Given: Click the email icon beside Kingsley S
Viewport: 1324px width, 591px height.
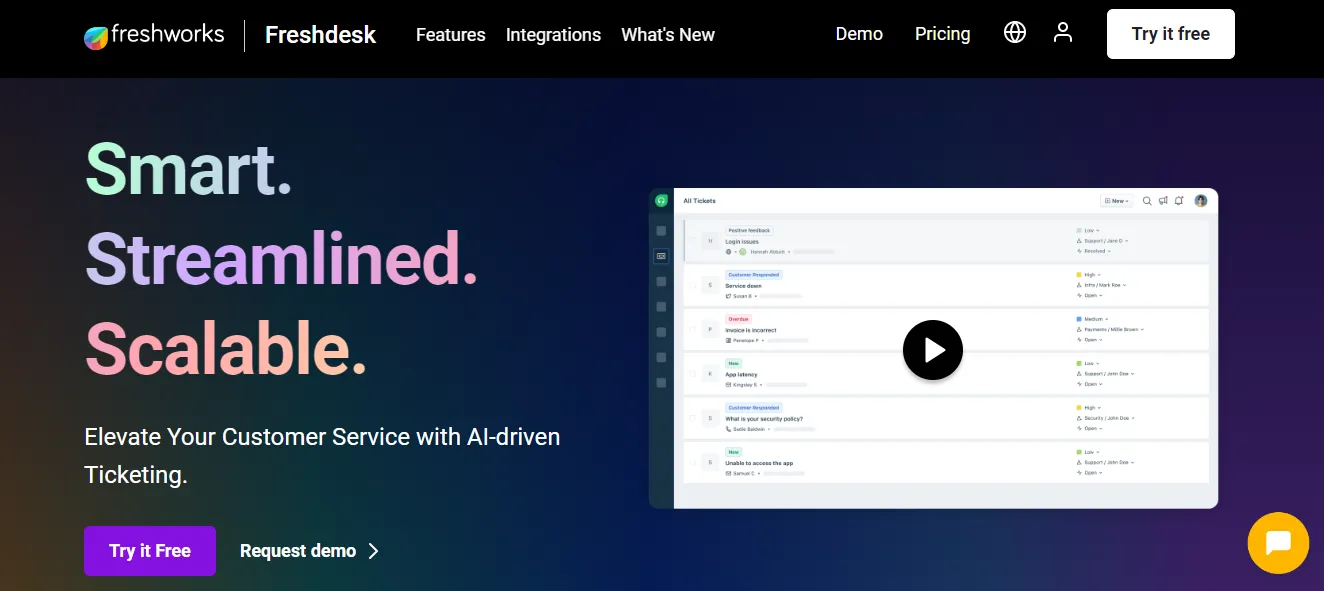Looking at the screenshot, I should pyautogui.click(x=729, y=384).
